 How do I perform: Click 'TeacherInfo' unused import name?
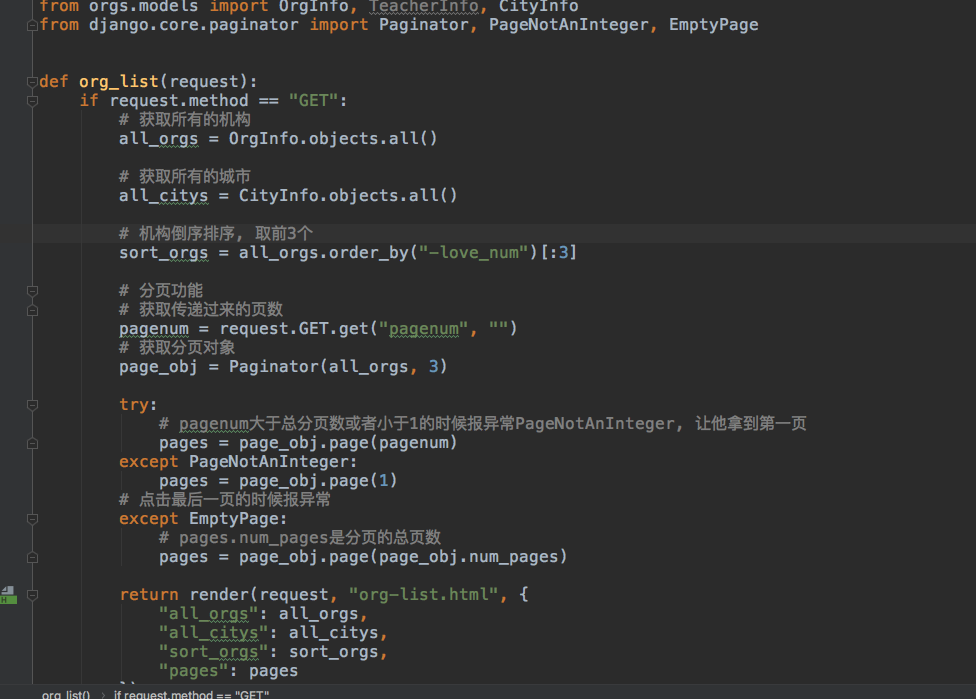click(424, 6)
